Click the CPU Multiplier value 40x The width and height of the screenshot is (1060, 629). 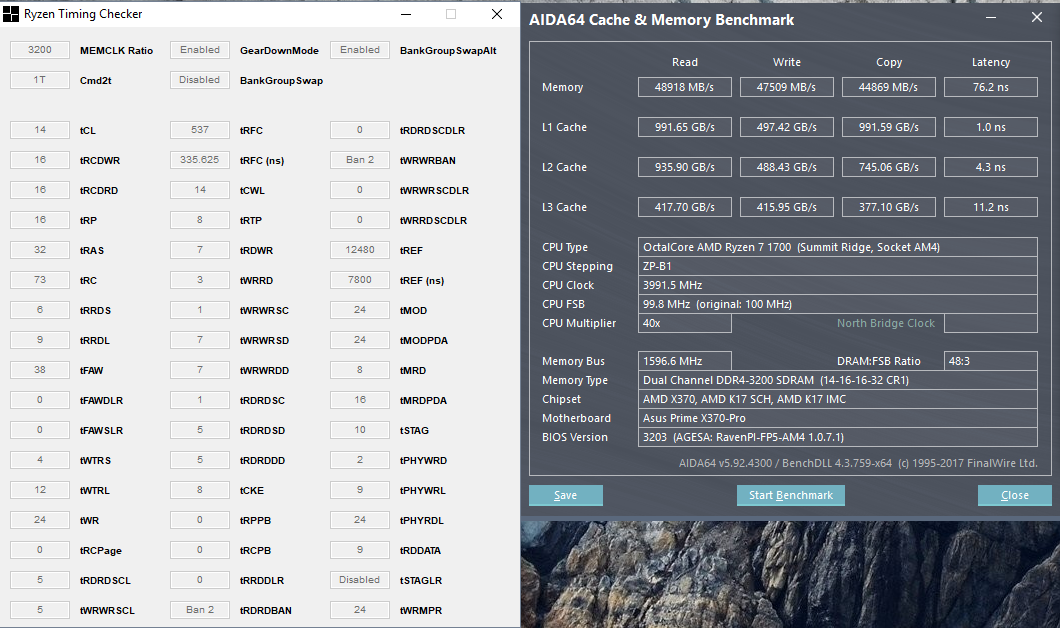pyautogui.click(x=685, y=323)
